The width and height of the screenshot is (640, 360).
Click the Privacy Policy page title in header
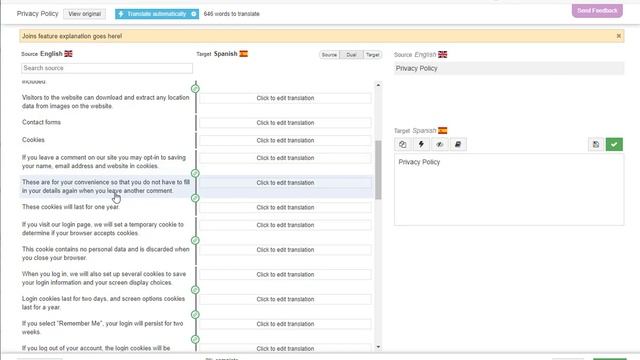tap(38, 14)
